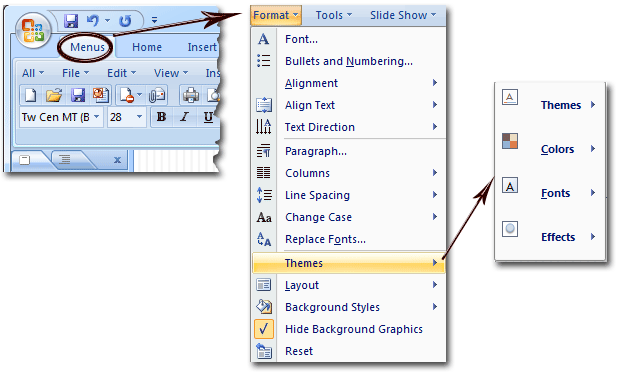Open the View menu
The height and width of the screenshot is (374, 617).
[171, 73]
